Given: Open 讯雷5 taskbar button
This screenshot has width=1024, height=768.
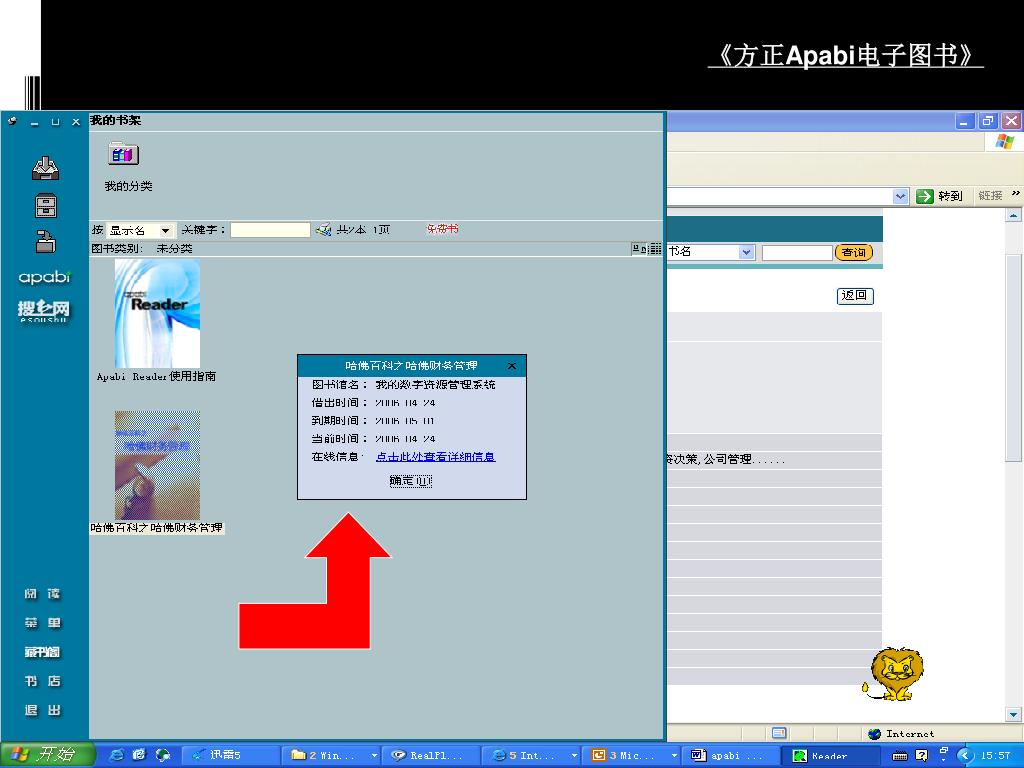Looking at the screenshot, I should click(x=230, y=755).
